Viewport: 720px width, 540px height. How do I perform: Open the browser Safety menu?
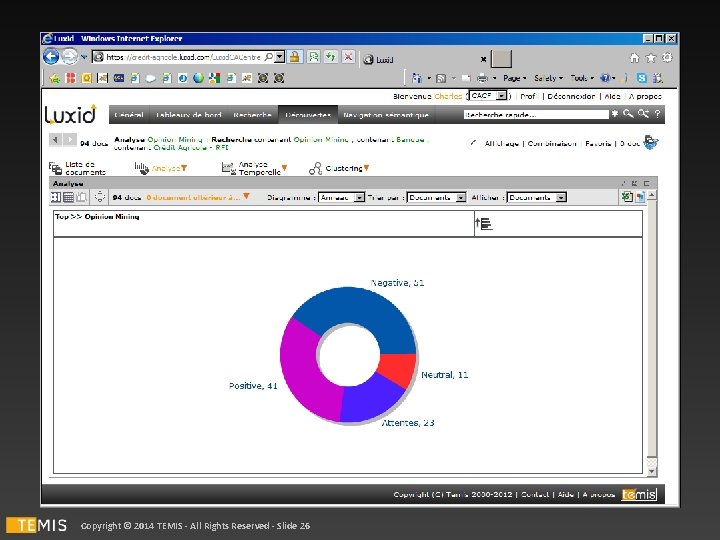(548, 78)
